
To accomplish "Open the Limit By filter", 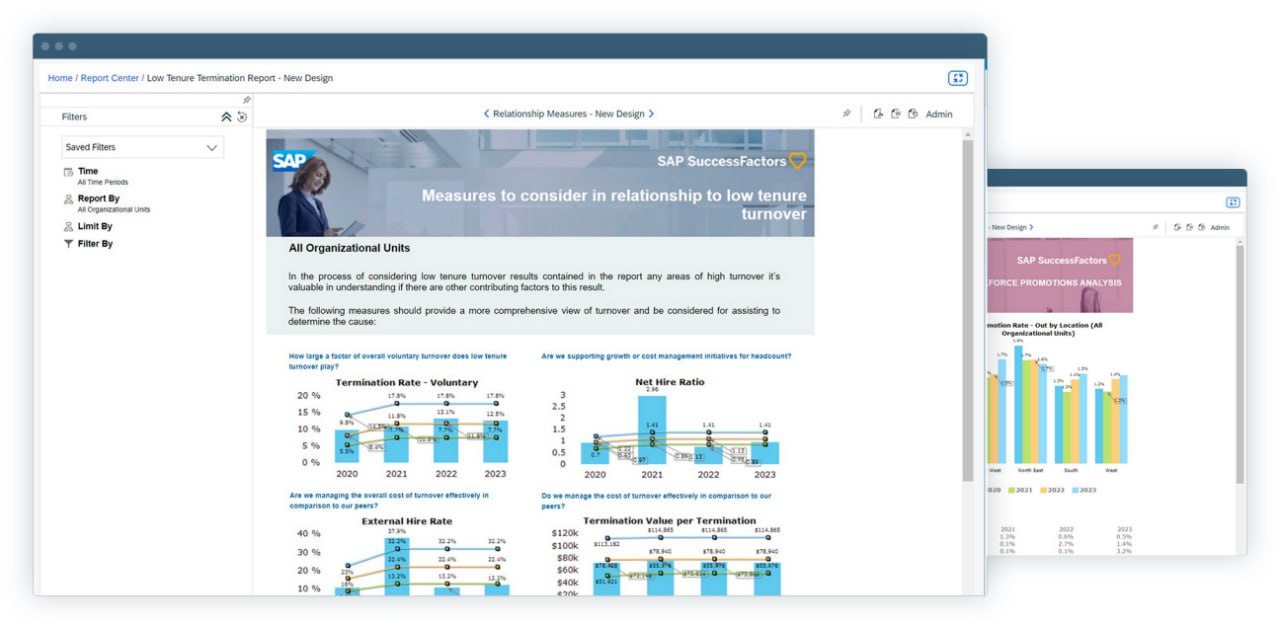I will click(x=95, y=226).
